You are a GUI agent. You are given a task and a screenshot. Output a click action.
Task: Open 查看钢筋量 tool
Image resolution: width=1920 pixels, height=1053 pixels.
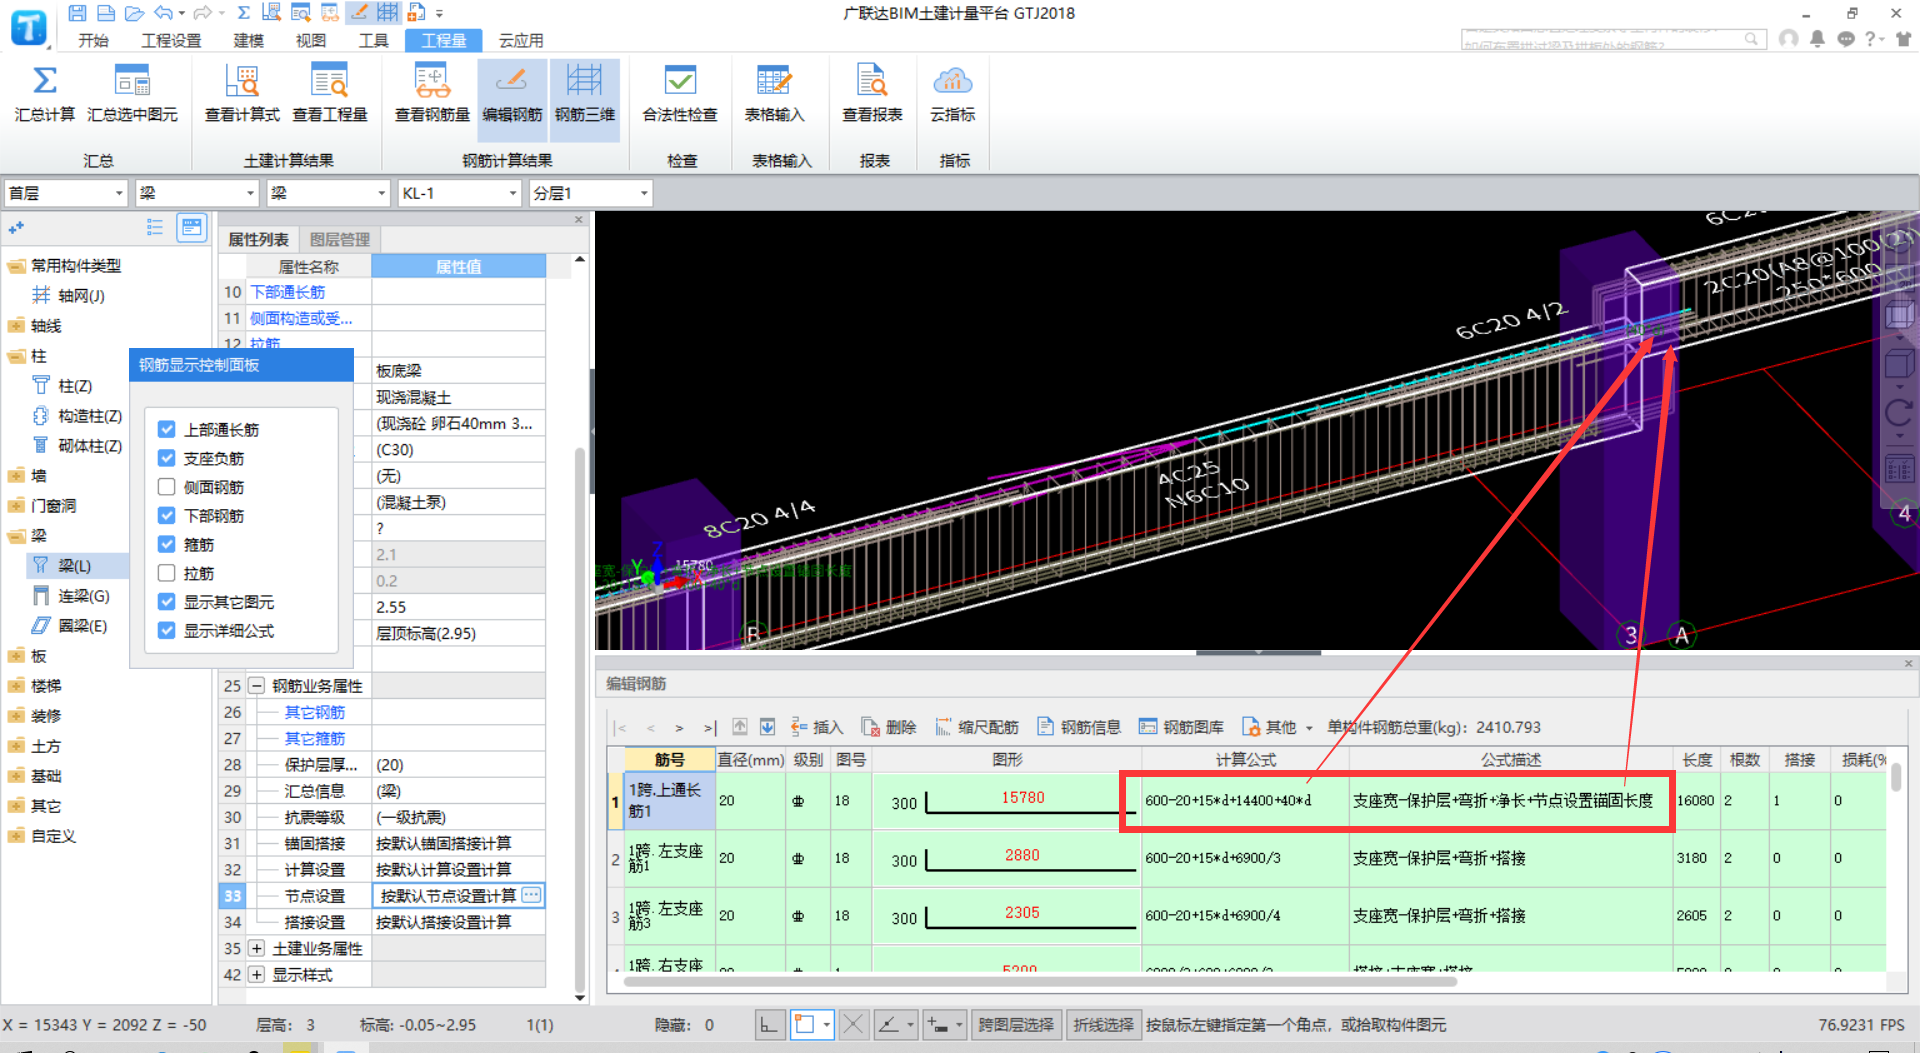pos(432,94)
